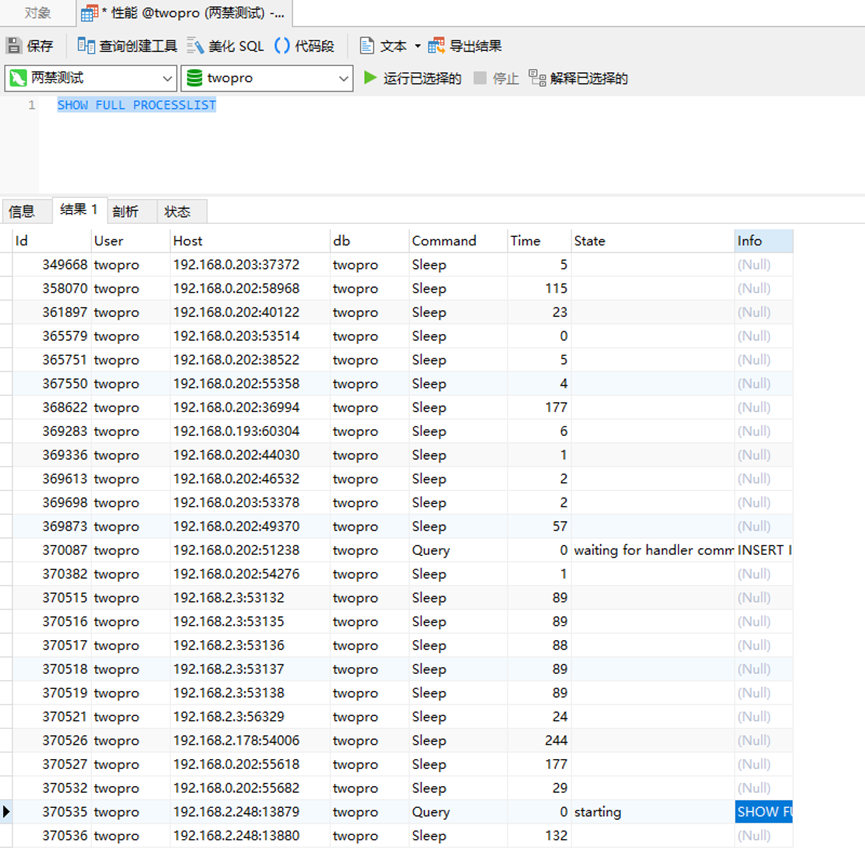This screenshot has width=865, height=850.
Task: Open the query builder tool icon
Action: 86,46
